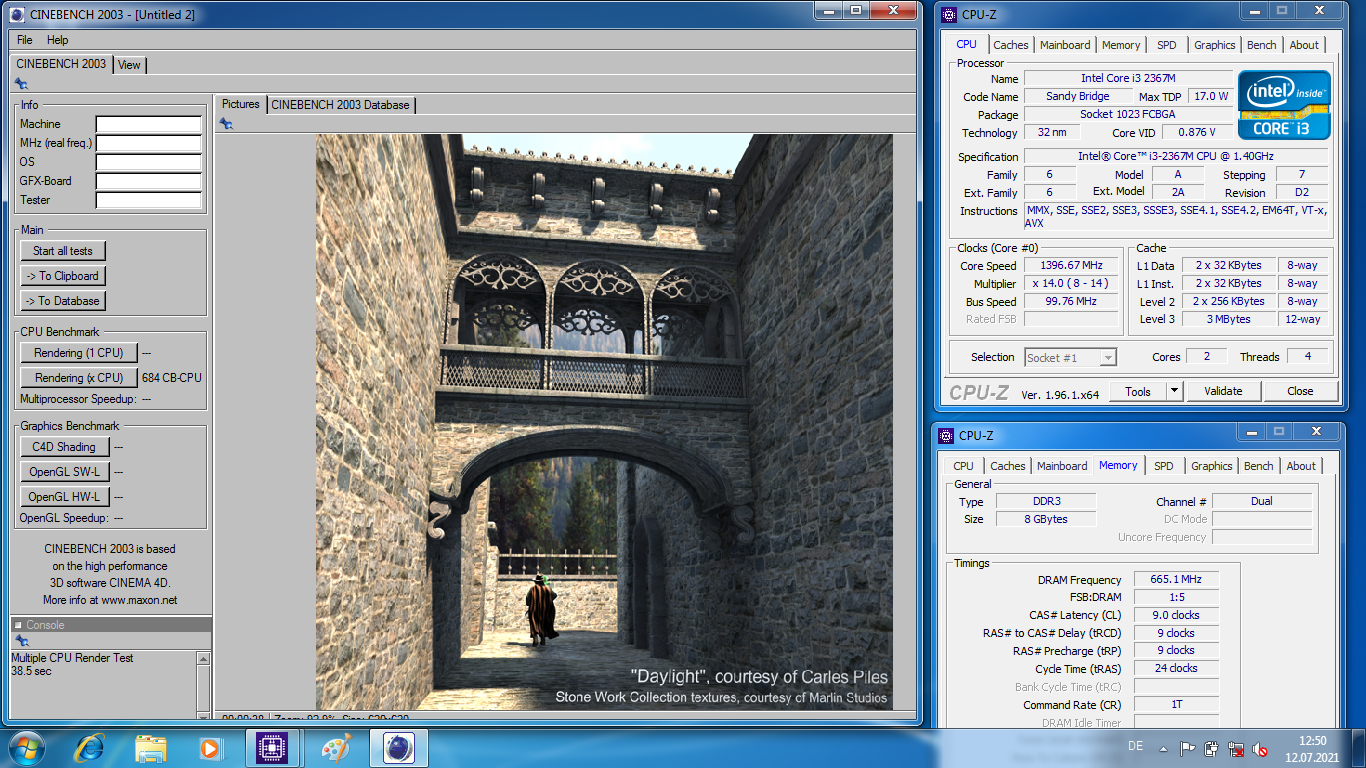Click the rendered Daylight image
The height and width of the screenshot is (768, 1366).
[x=604, y=422]
